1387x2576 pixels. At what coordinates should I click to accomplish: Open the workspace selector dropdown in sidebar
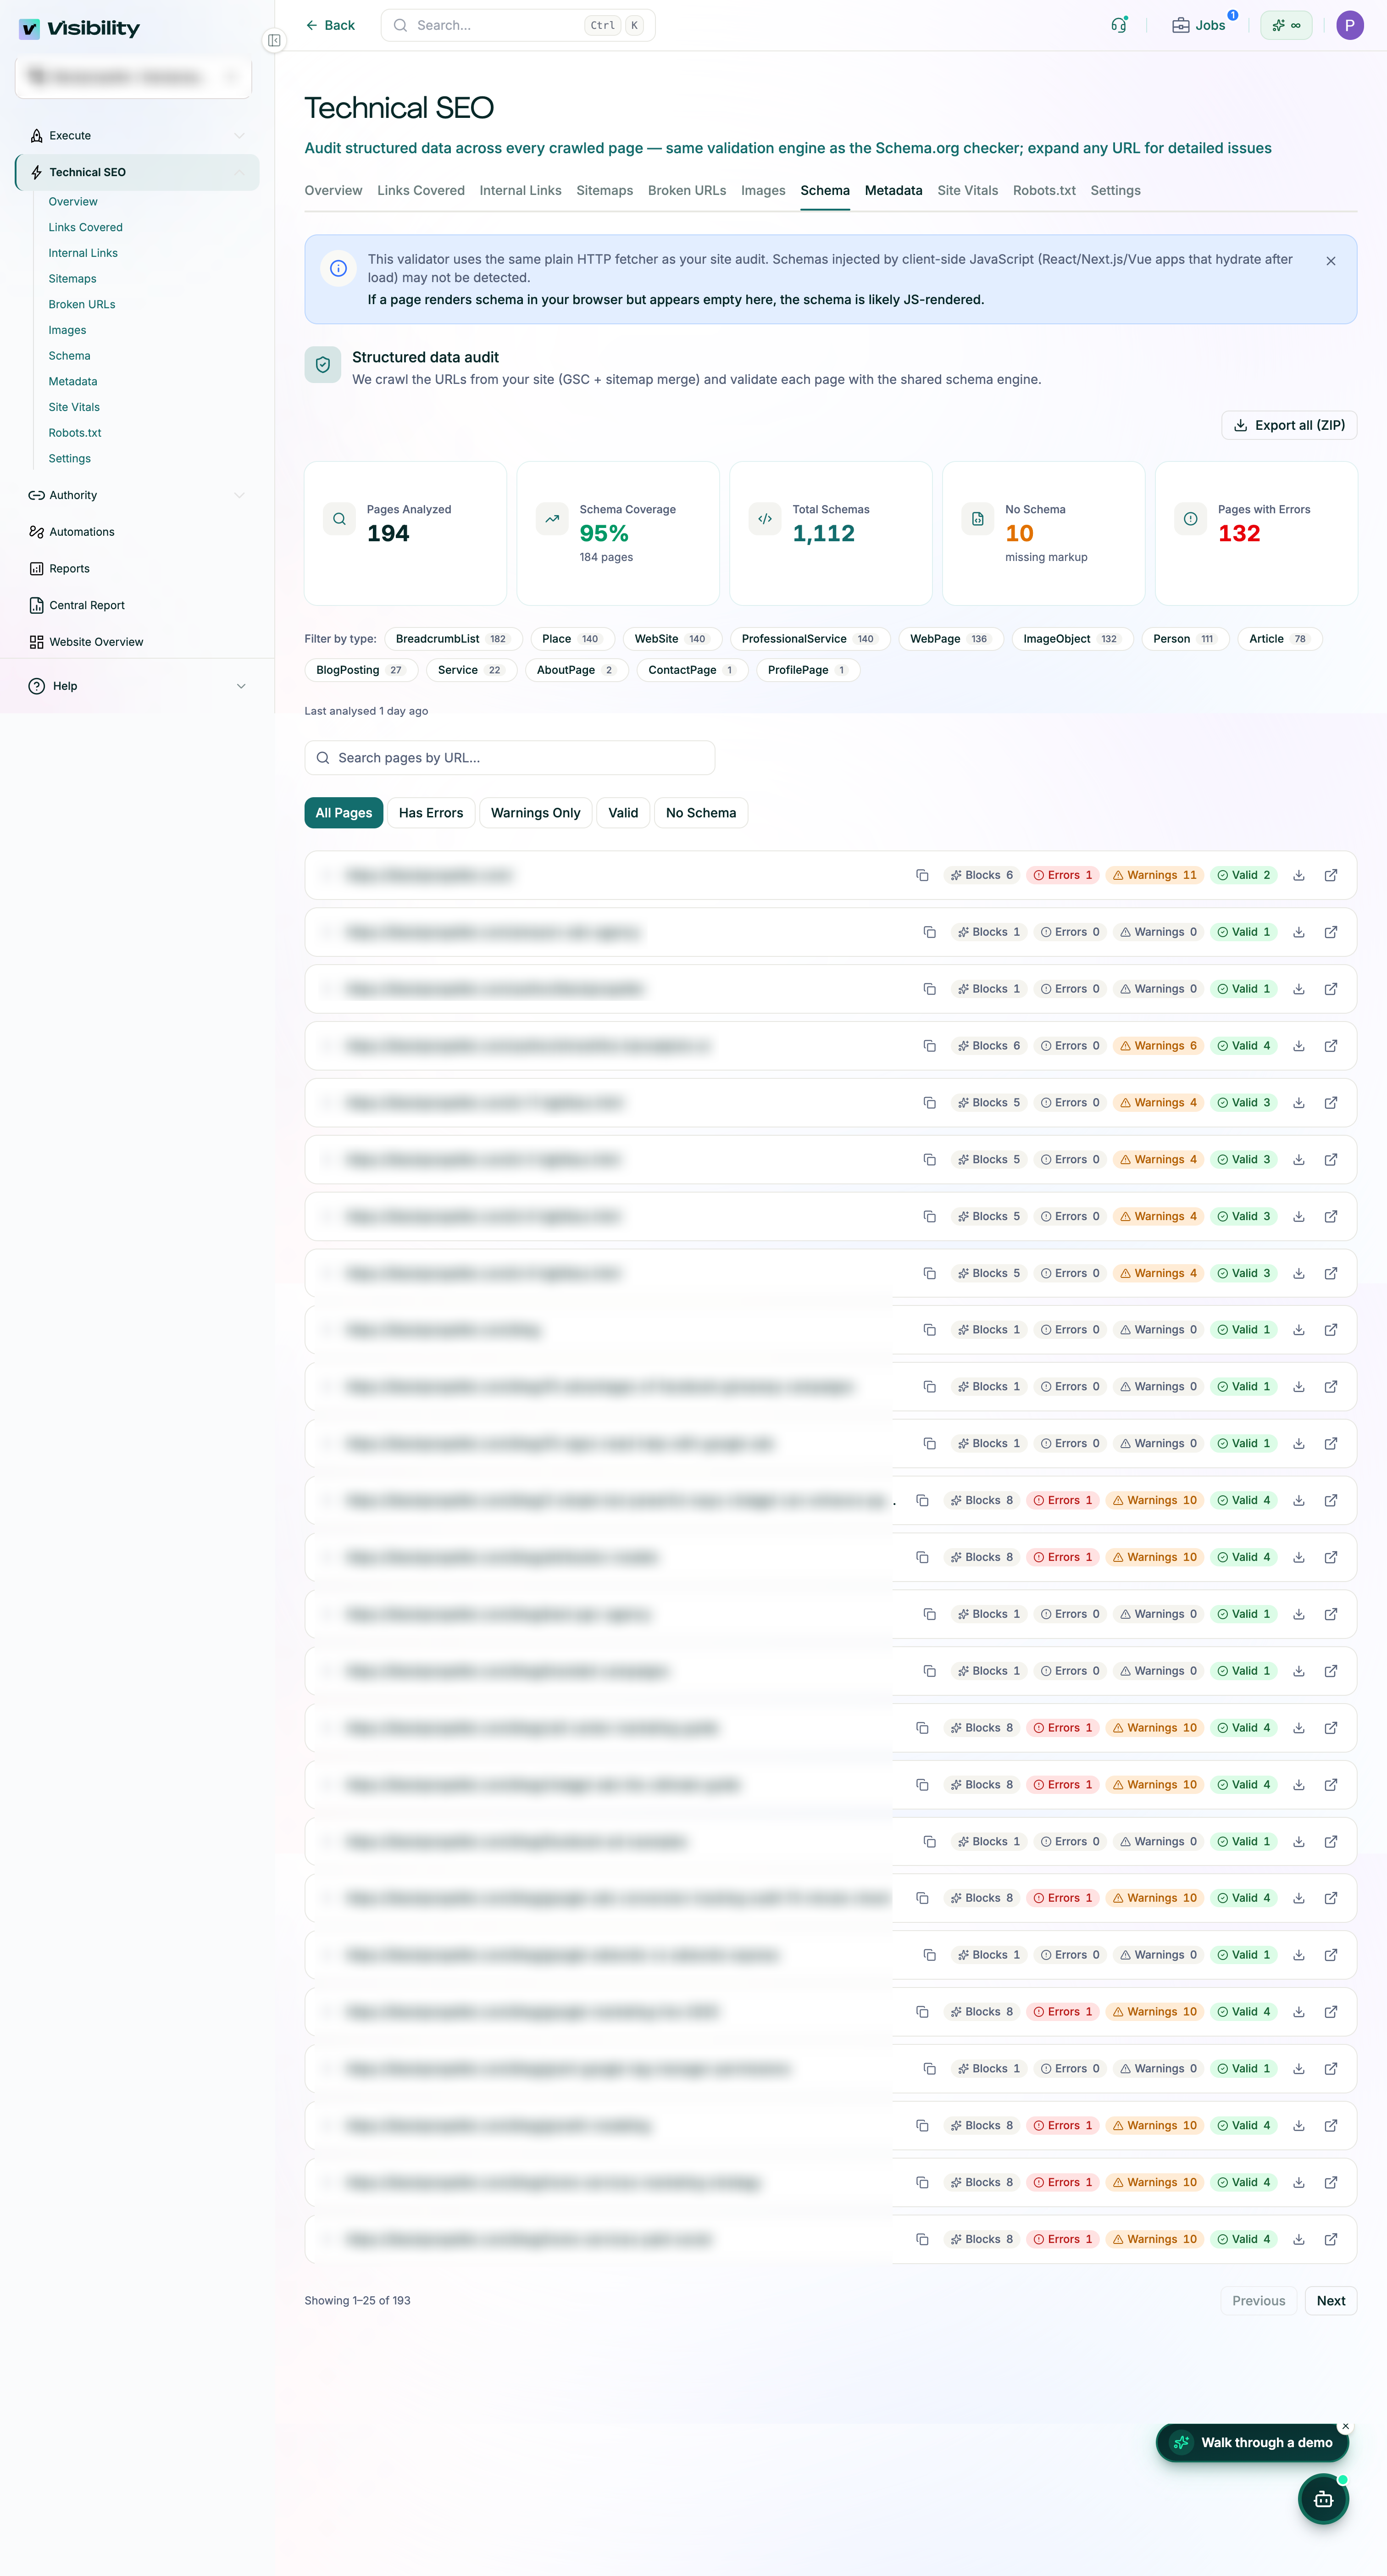tap(133, 77)
